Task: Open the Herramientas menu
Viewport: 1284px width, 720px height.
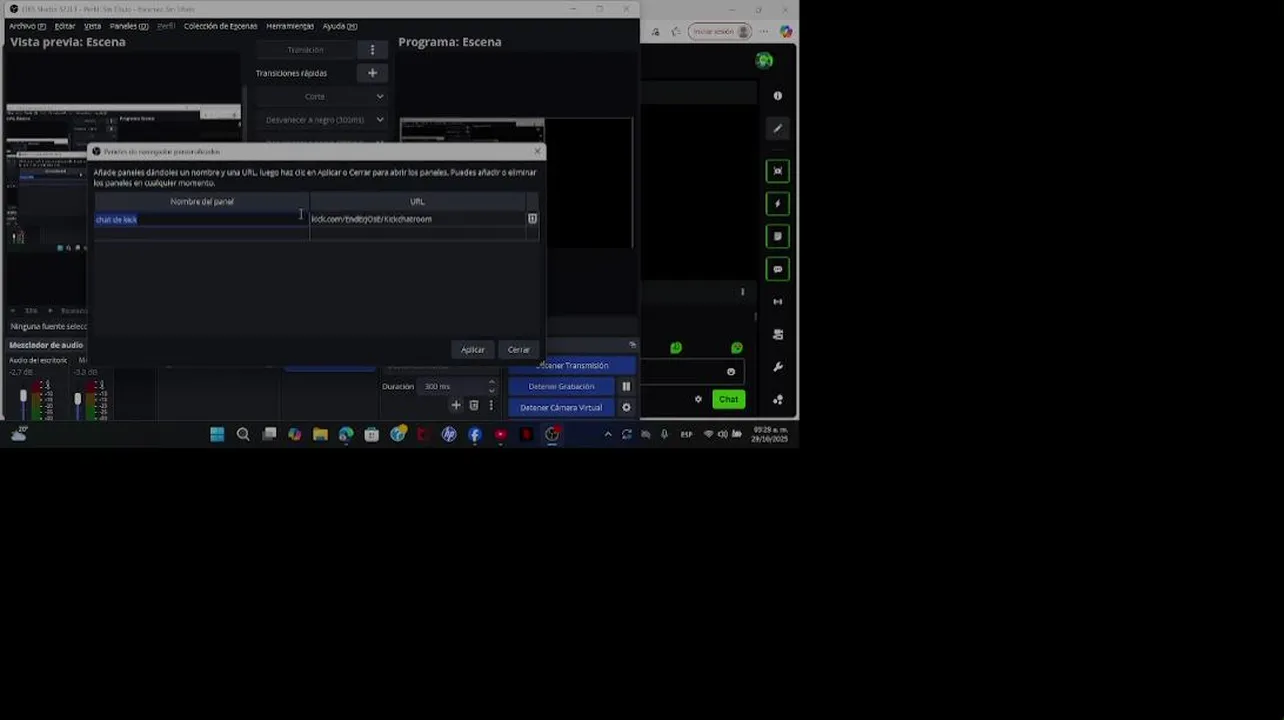Action: click(x=290, y=26)
